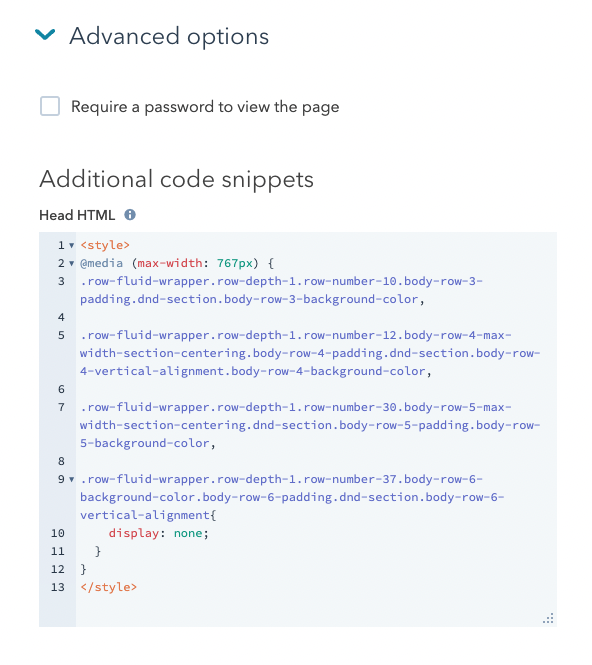Fold line 1 style tag arrow

pos(72,245)
